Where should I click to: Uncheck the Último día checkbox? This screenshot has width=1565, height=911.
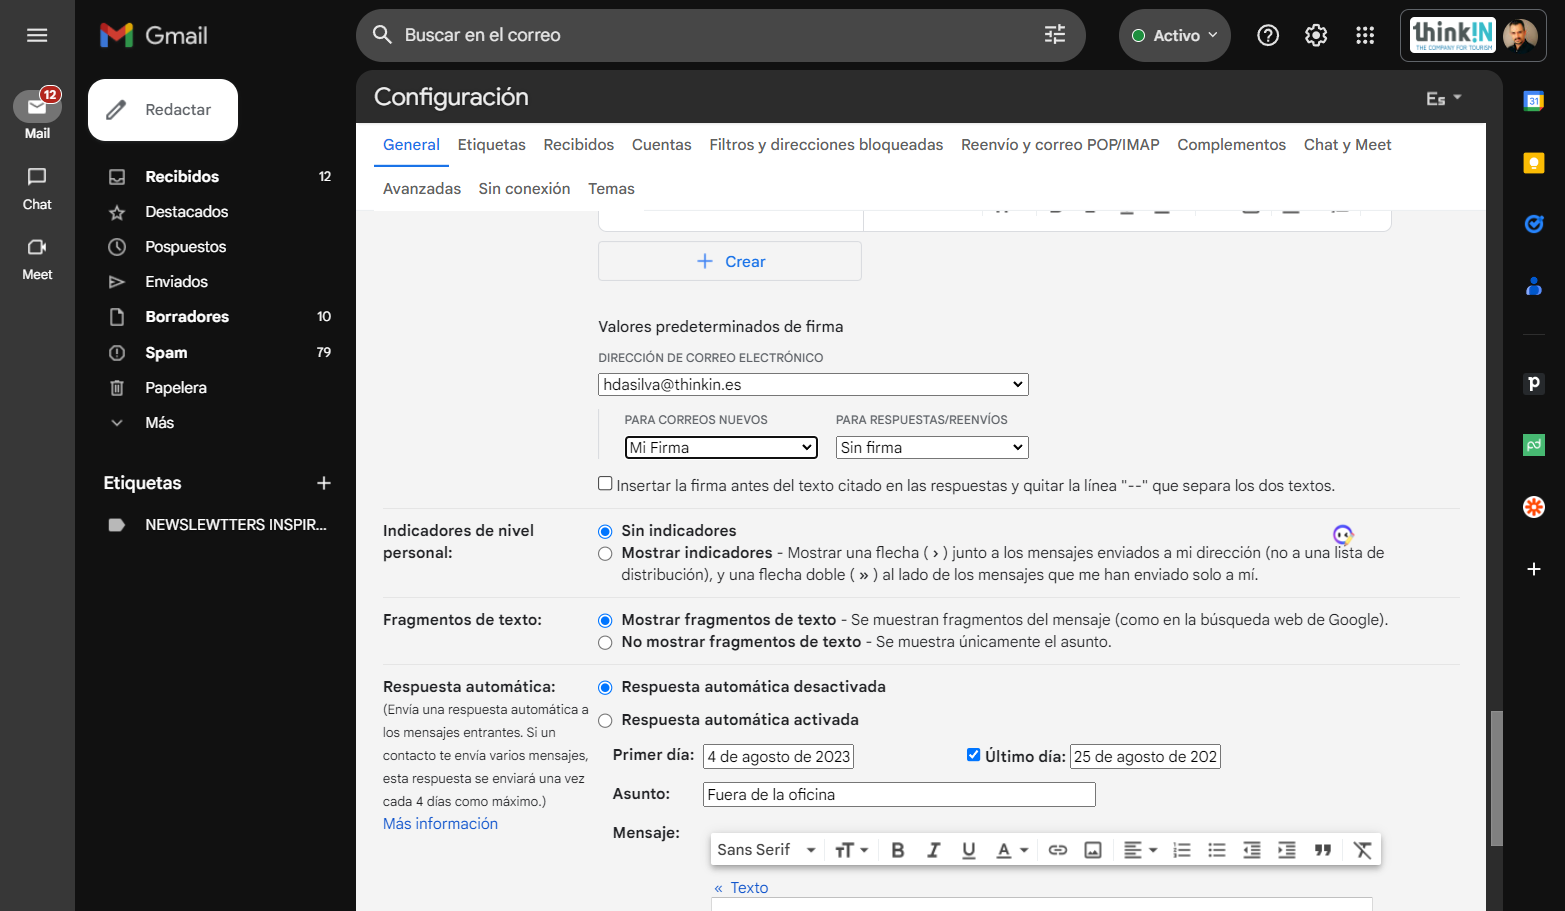973,755
